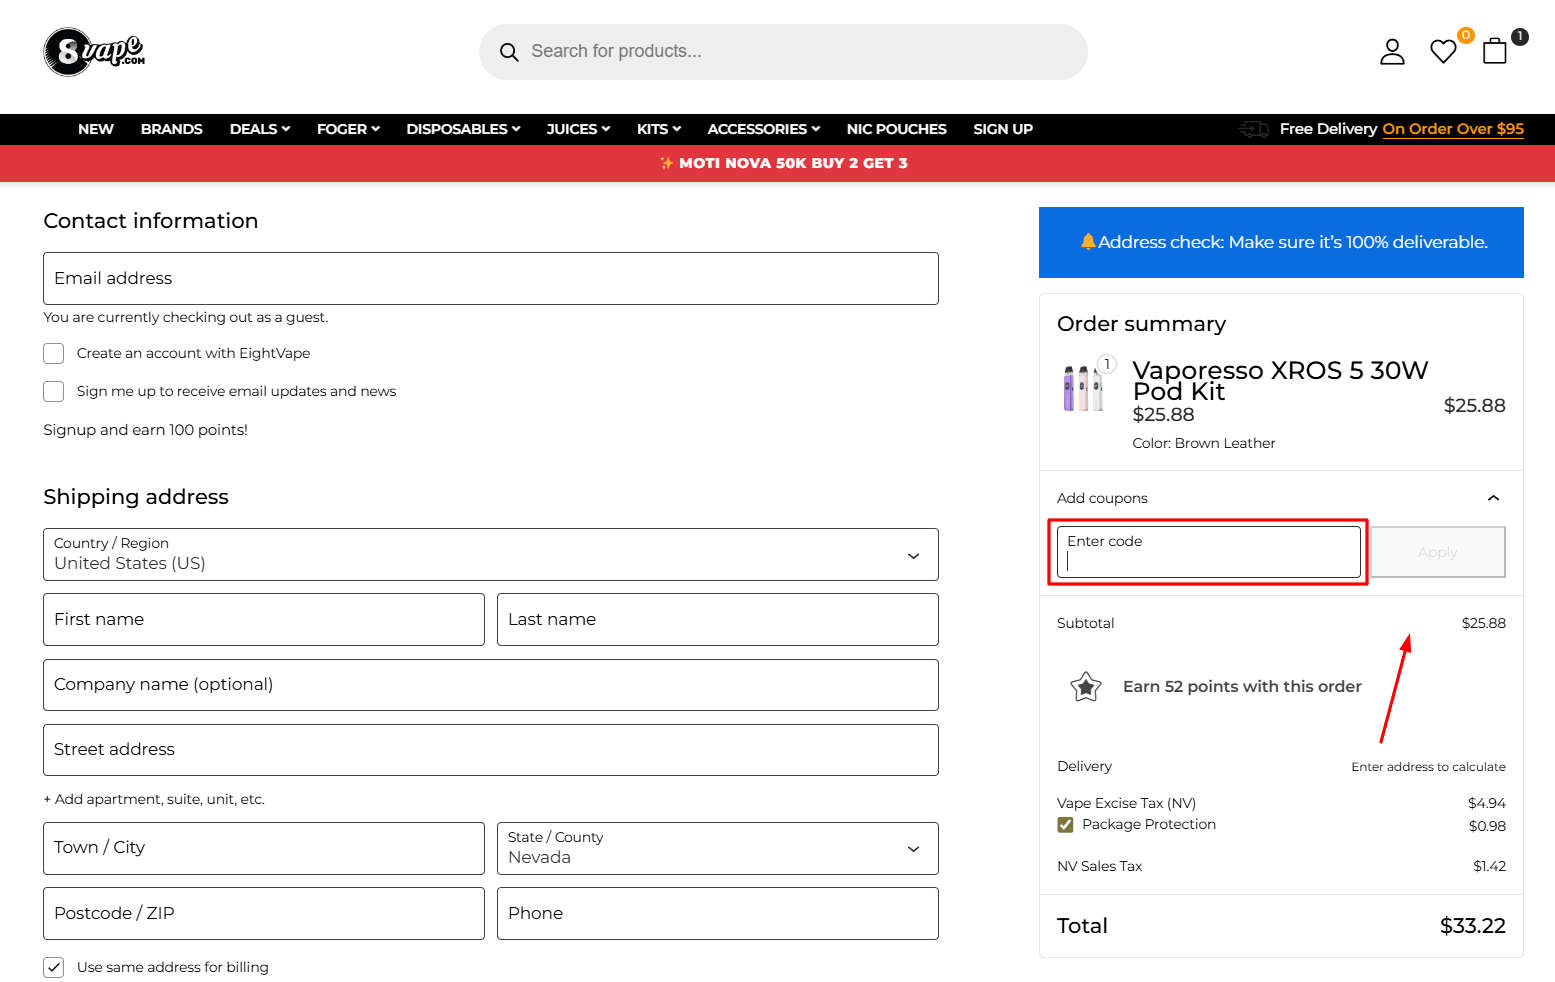Click the Subtotal label
This screenshot has height=982, width=1555.
coord(1085,623)
